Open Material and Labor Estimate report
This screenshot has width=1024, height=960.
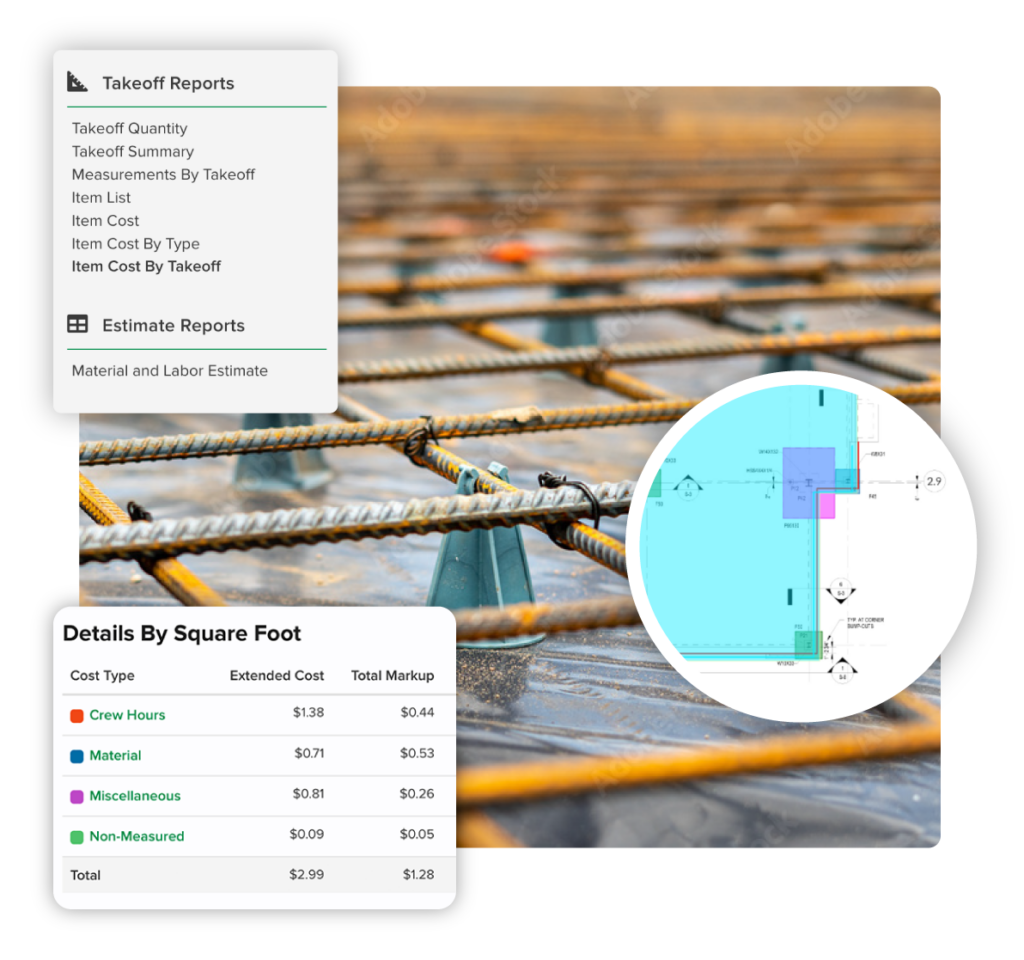(x=169, y=370)
